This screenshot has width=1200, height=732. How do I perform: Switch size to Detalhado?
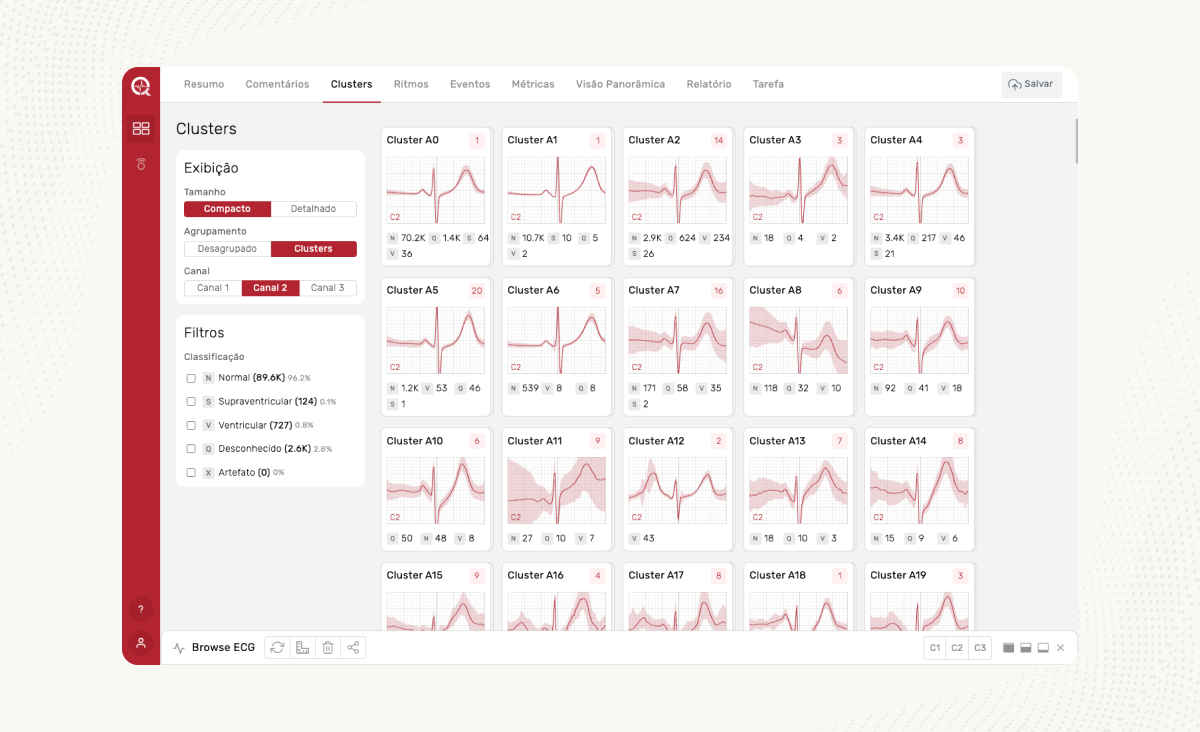(x=313, y=209)
